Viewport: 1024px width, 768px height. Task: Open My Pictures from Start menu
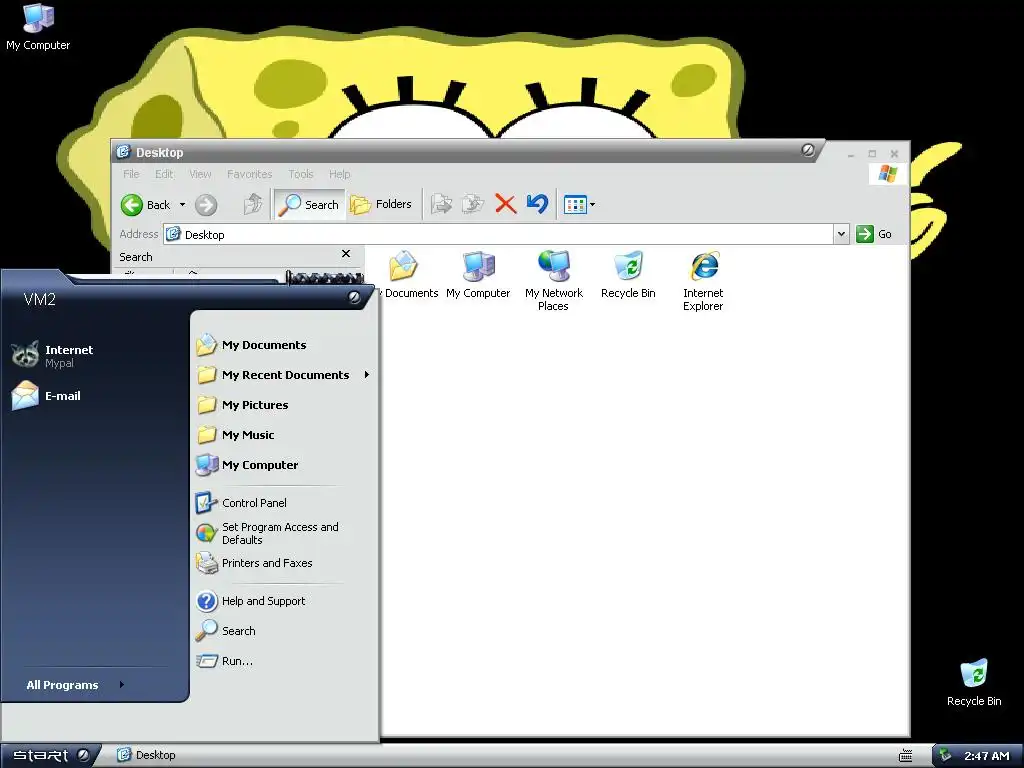click(242, 405)
